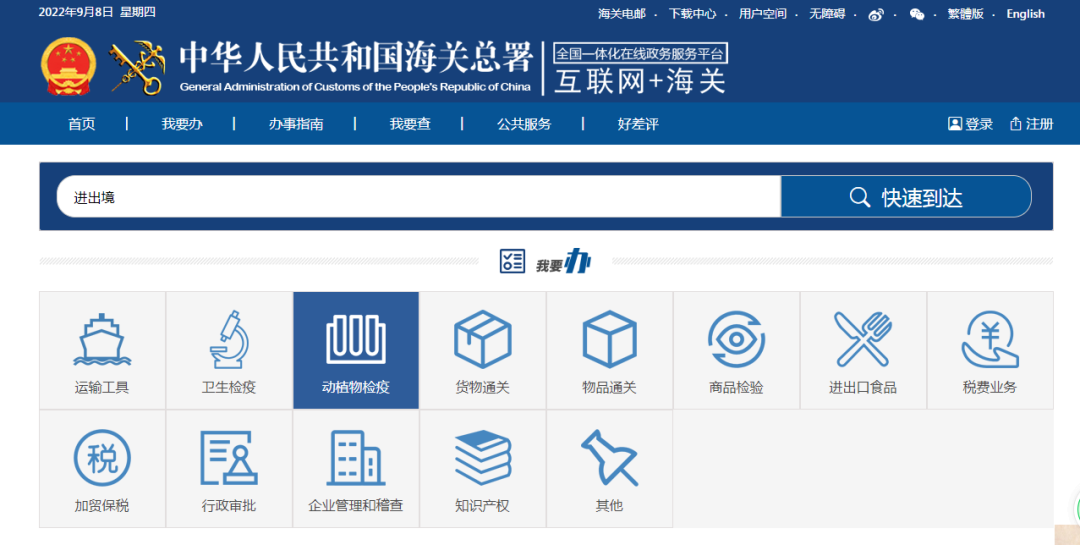The image size is (1080, 545).
Task: Click the national emblem logo
Action: pos(68,67)
